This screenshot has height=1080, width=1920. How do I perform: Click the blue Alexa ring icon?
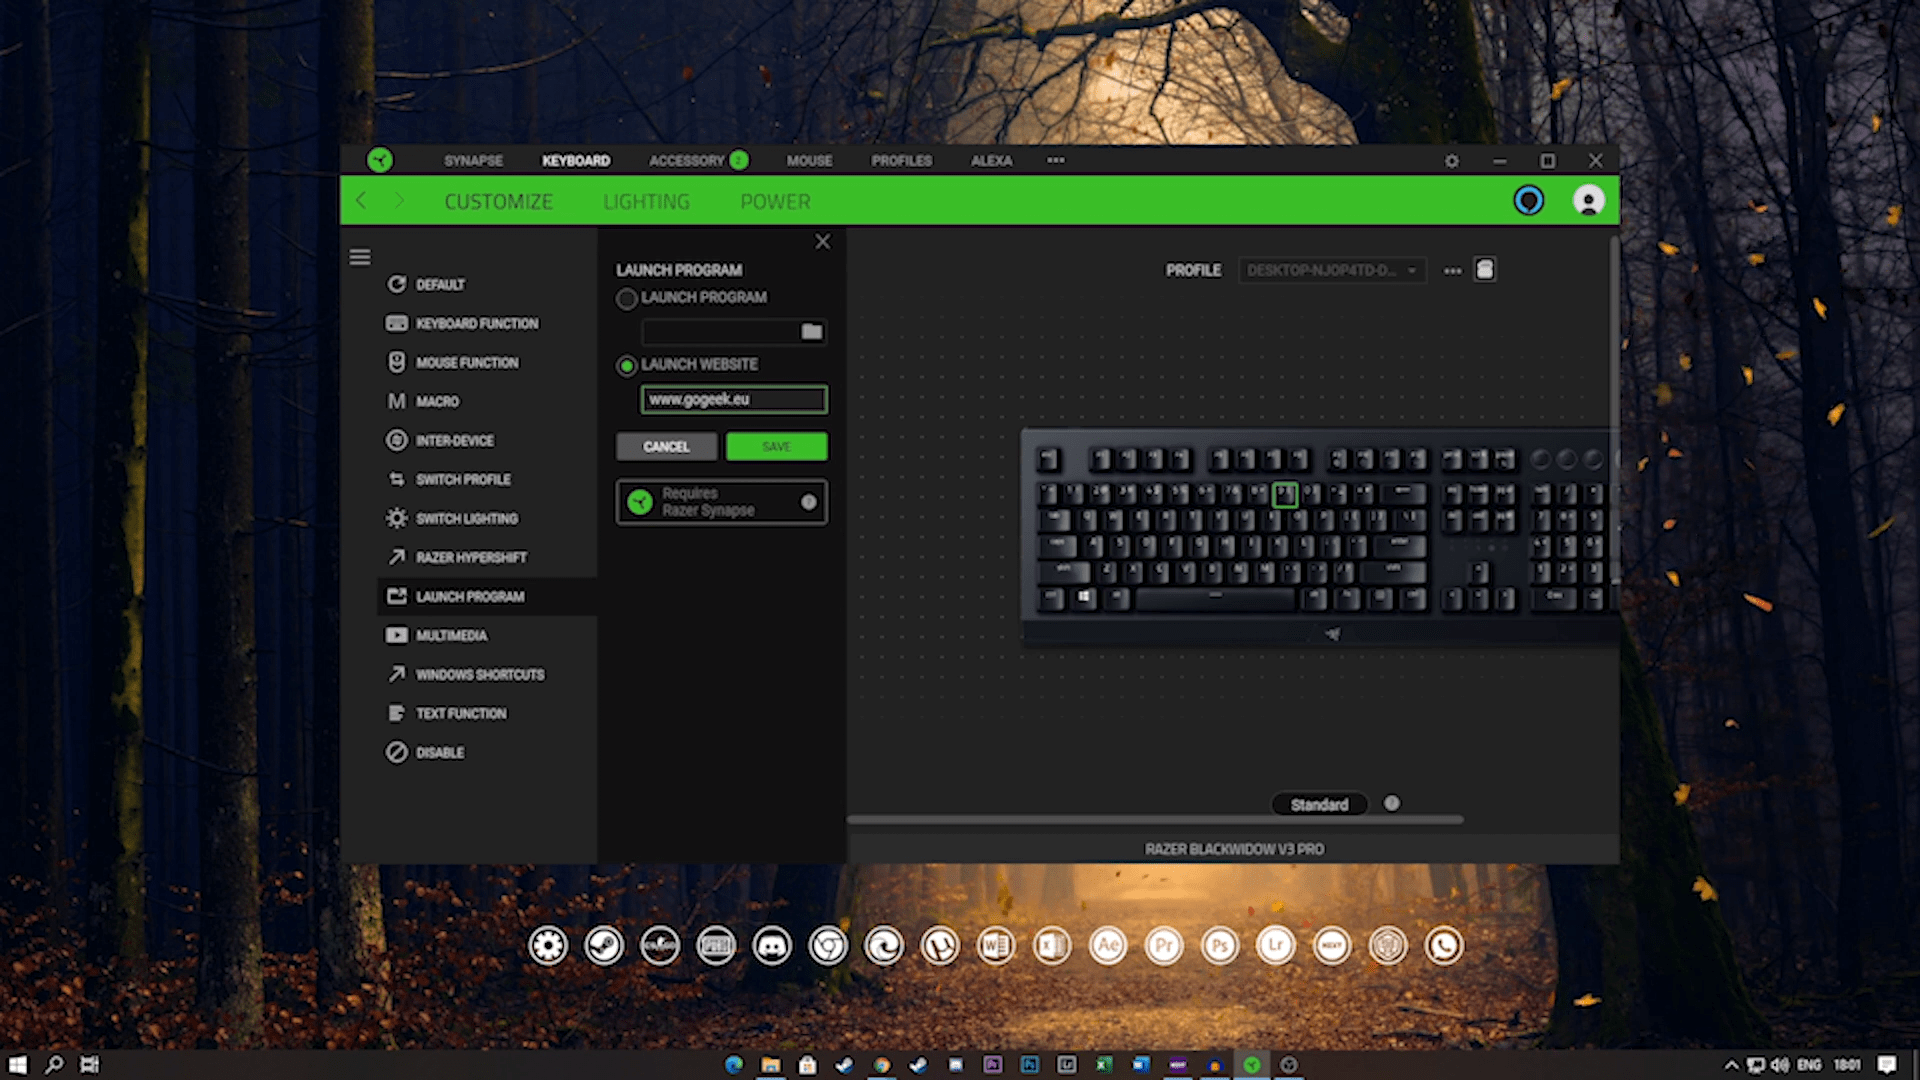[x=1528, y=201]
